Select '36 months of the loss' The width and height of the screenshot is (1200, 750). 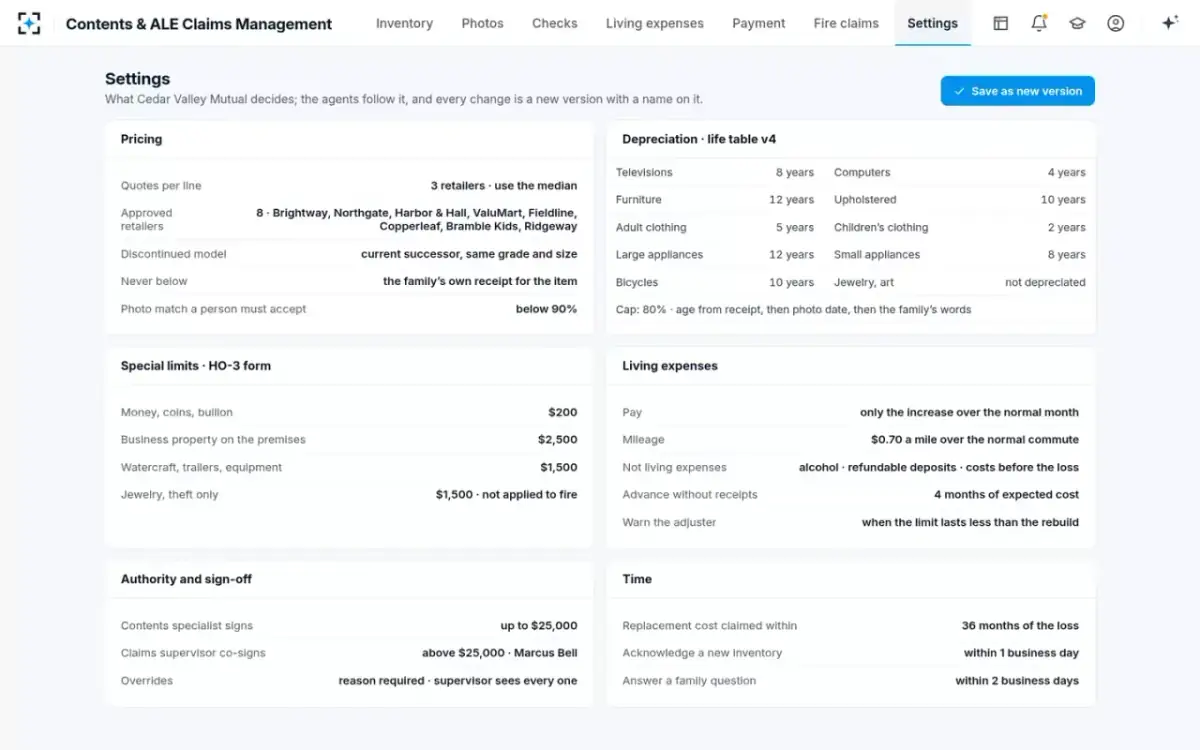click(x=1020, y=626)
